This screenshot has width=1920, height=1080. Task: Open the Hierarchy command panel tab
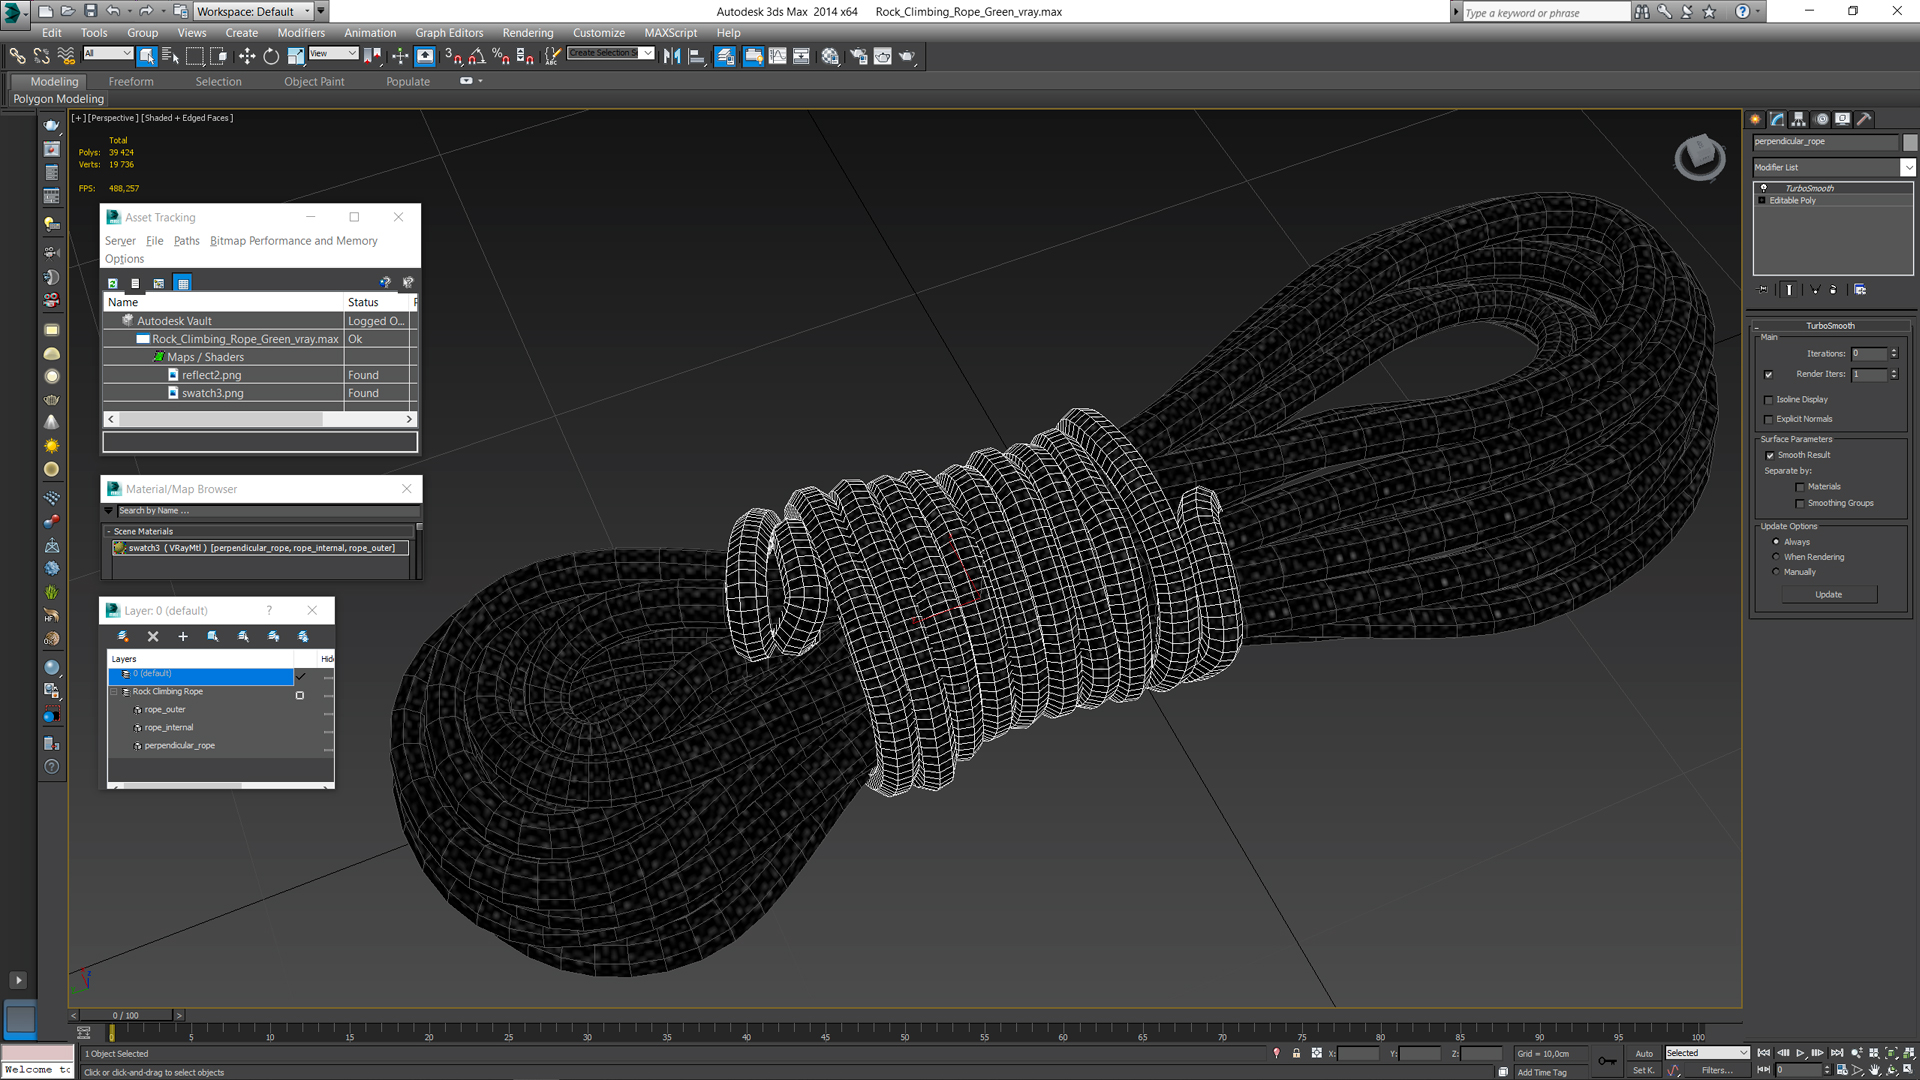click(x=1799, y=119)
